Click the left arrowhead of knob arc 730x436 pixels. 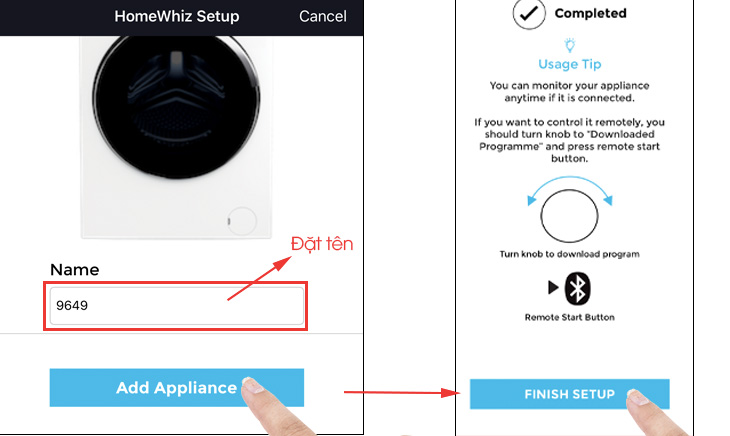(531, 201)
